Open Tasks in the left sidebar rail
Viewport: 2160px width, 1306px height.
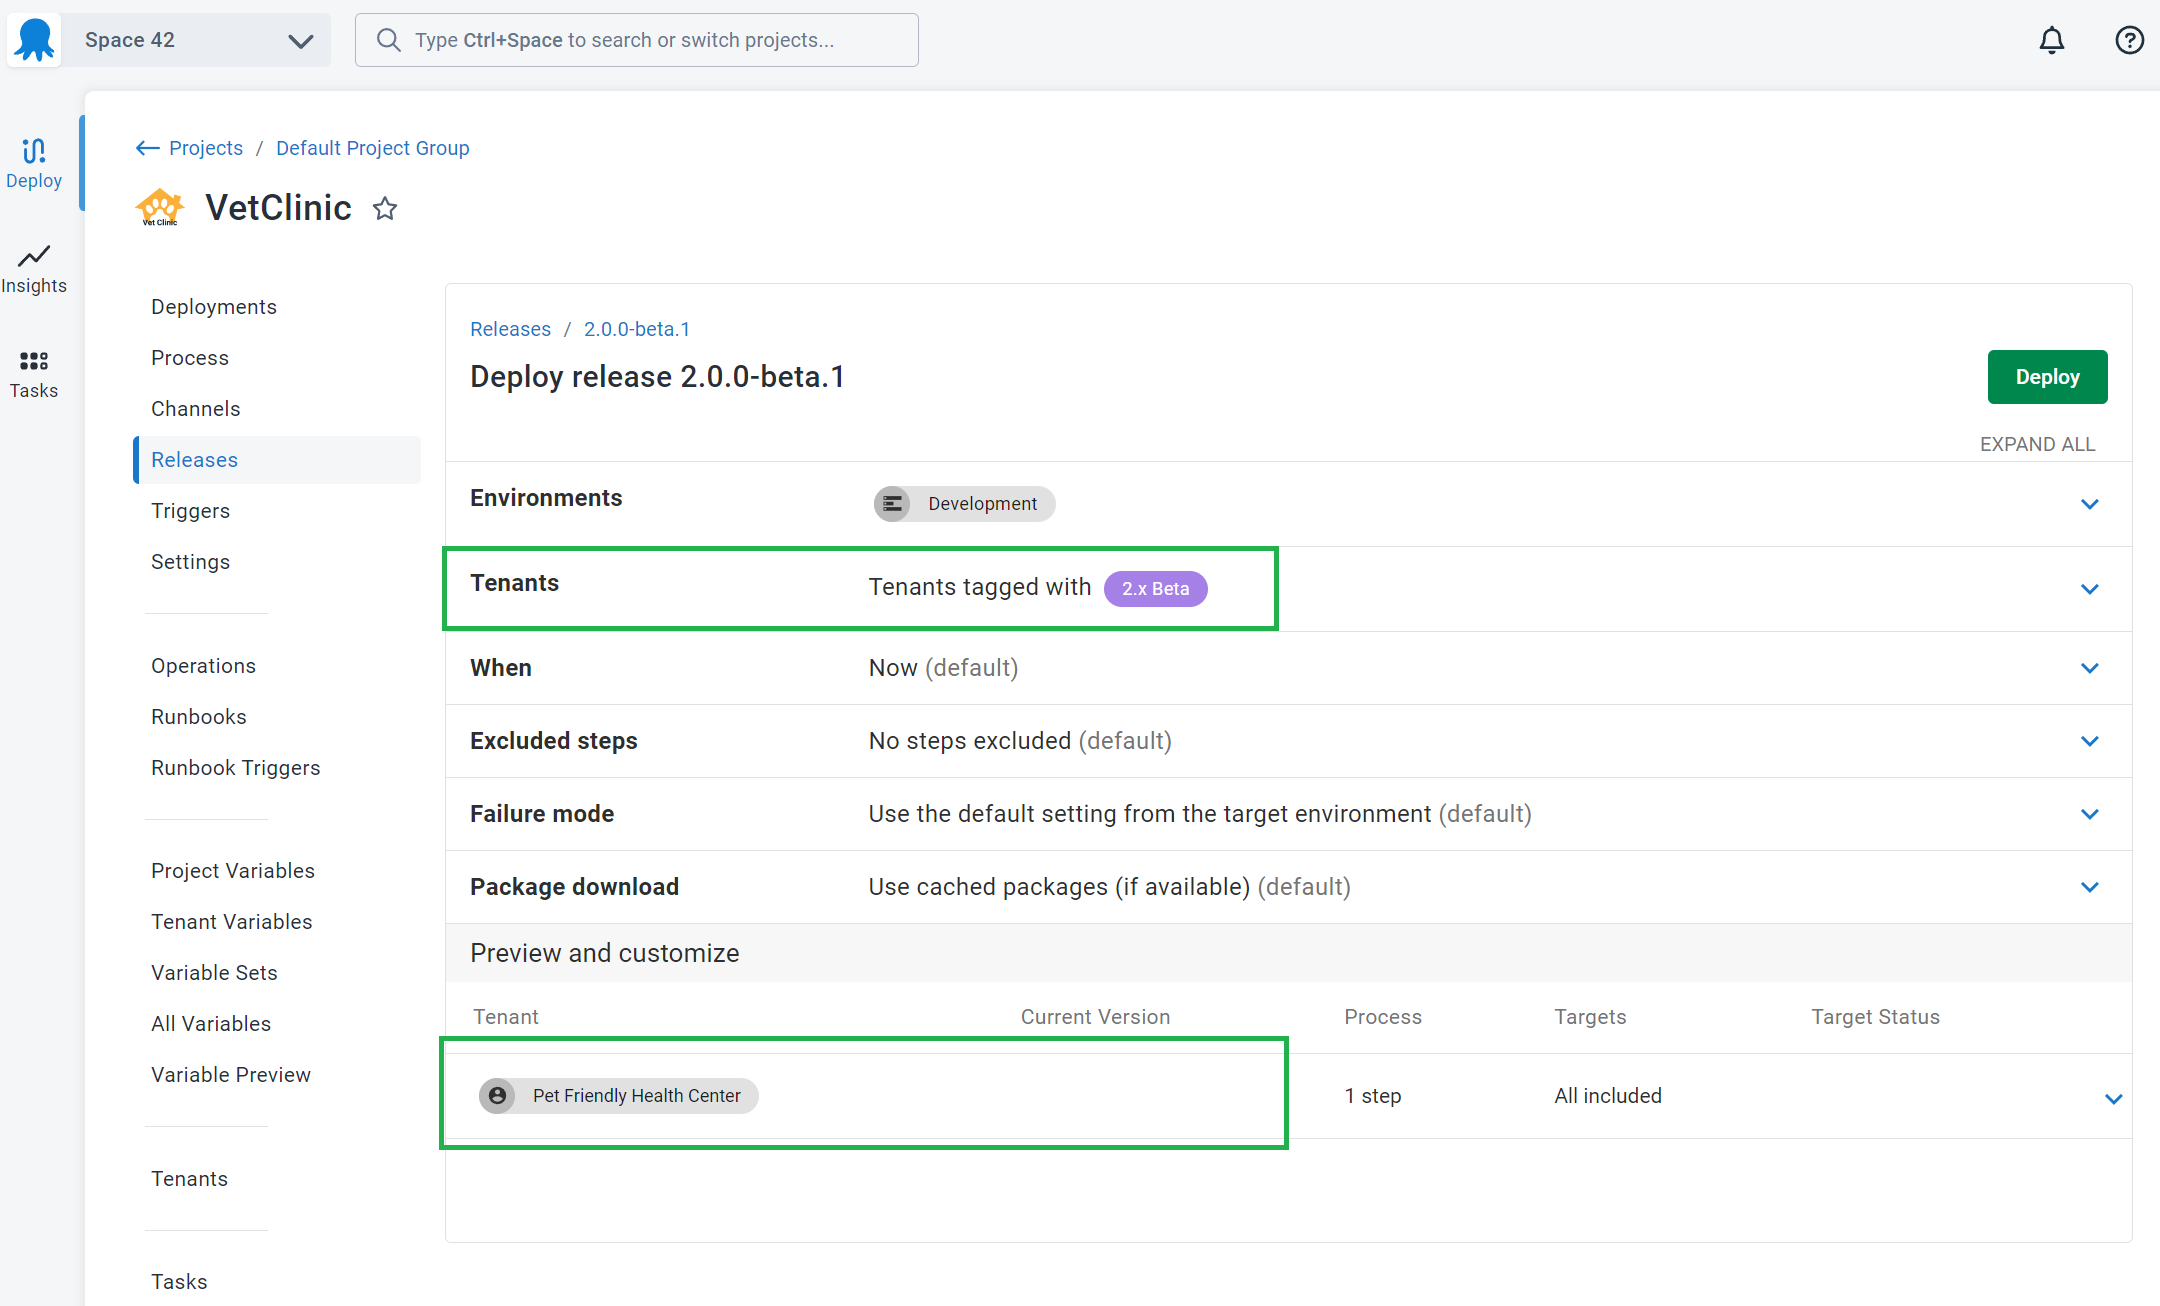coord(34,374)
